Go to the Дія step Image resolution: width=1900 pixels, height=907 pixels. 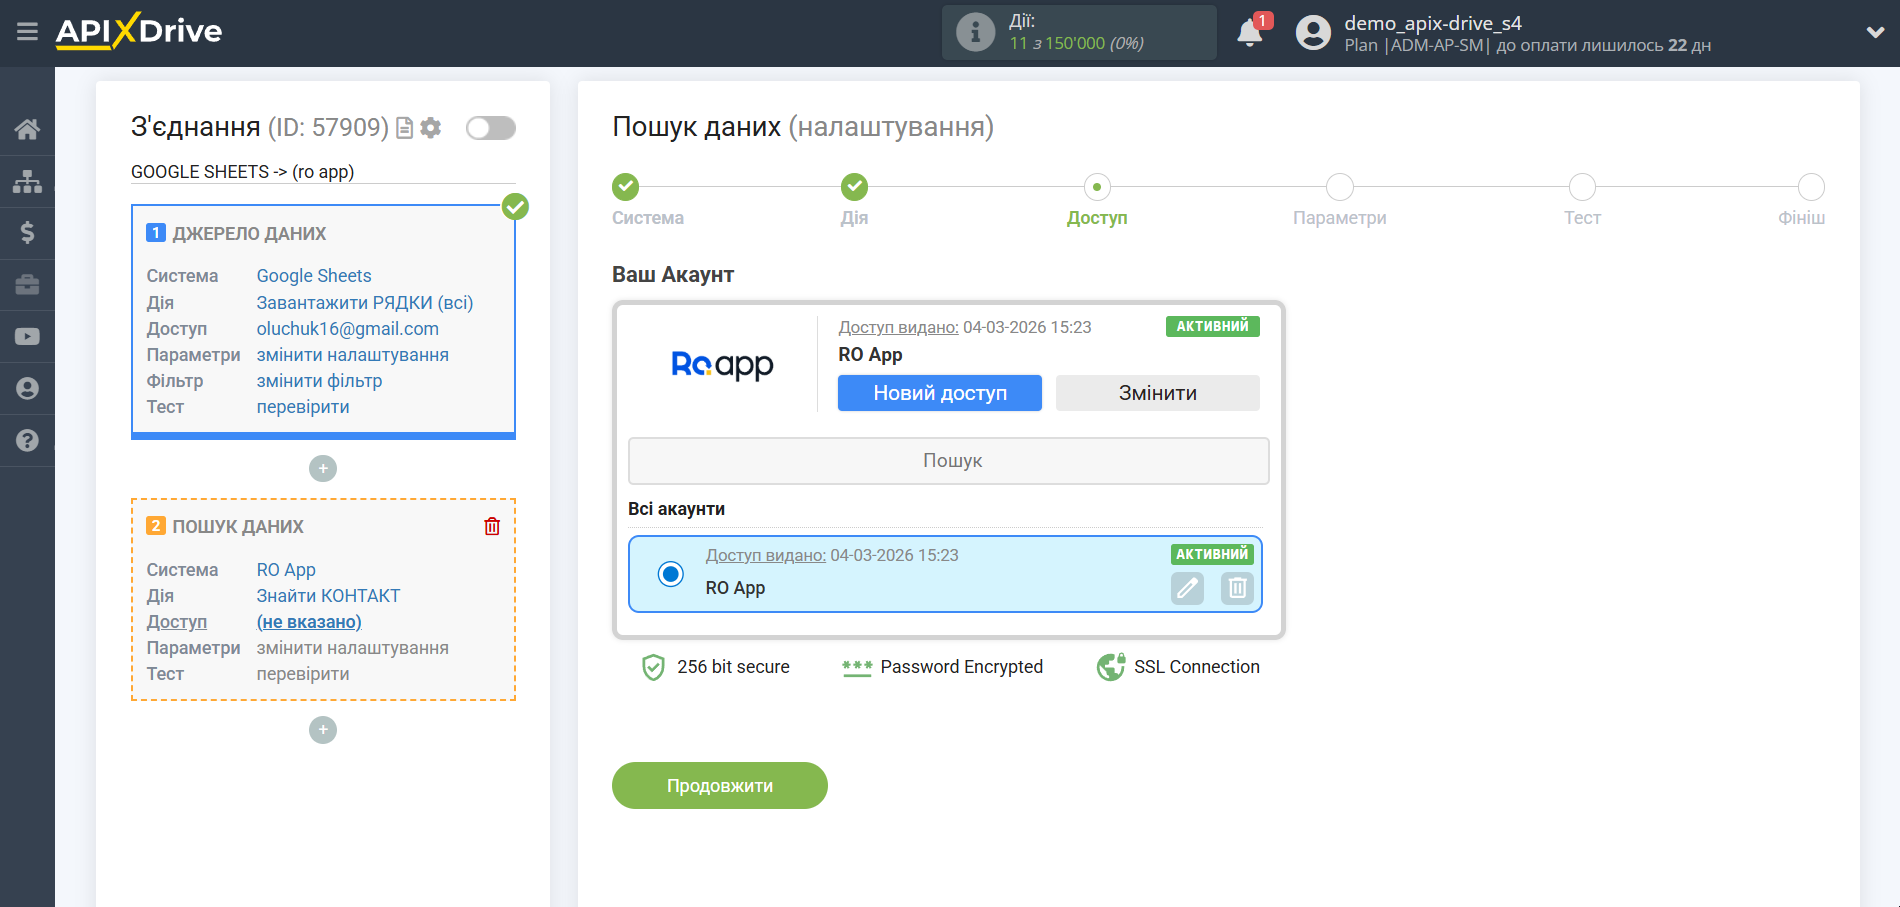coord(854,187)
